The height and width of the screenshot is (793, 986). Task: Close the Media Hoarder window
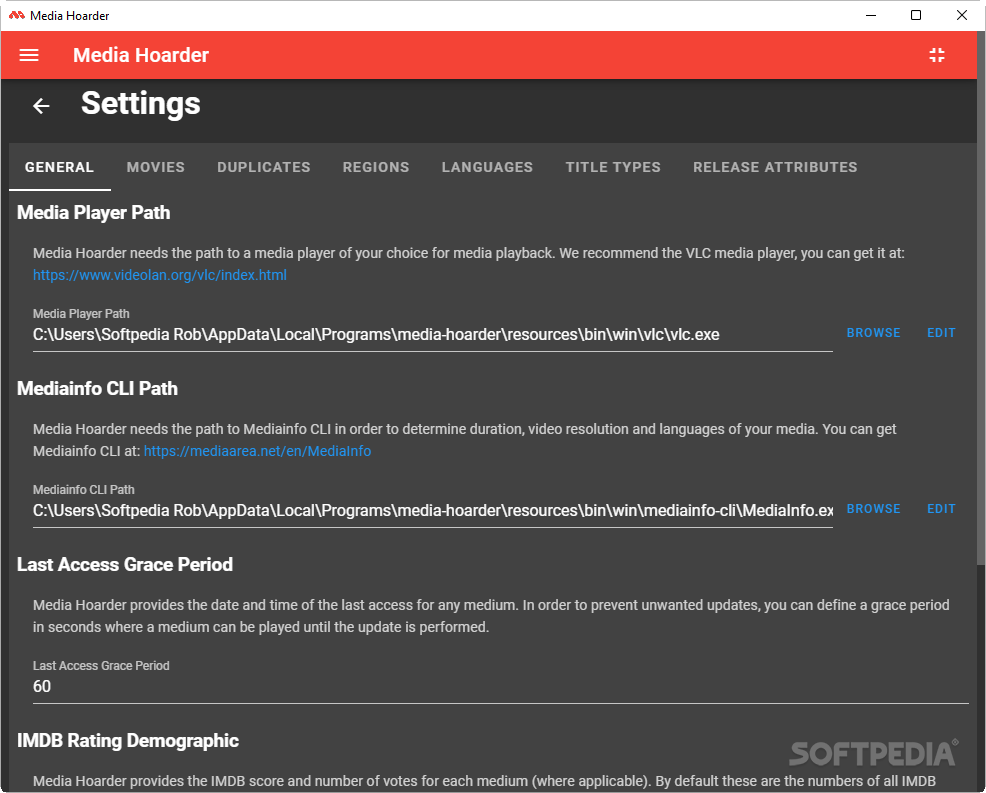click(x=961, y=15)
